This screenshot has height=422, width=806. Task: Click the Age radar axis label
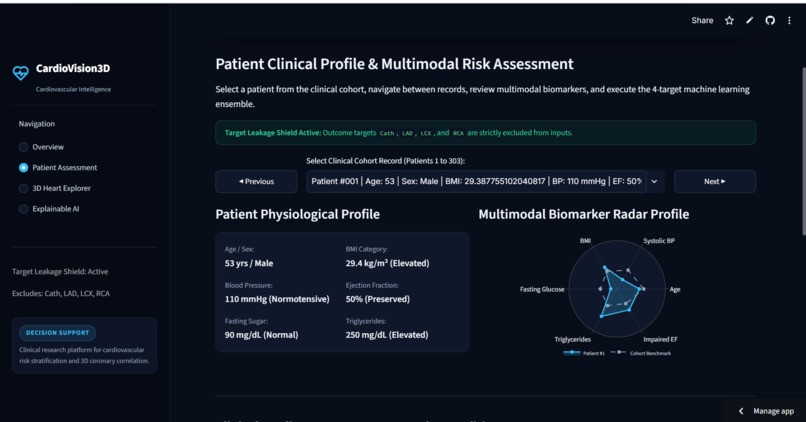pos(674,289)
